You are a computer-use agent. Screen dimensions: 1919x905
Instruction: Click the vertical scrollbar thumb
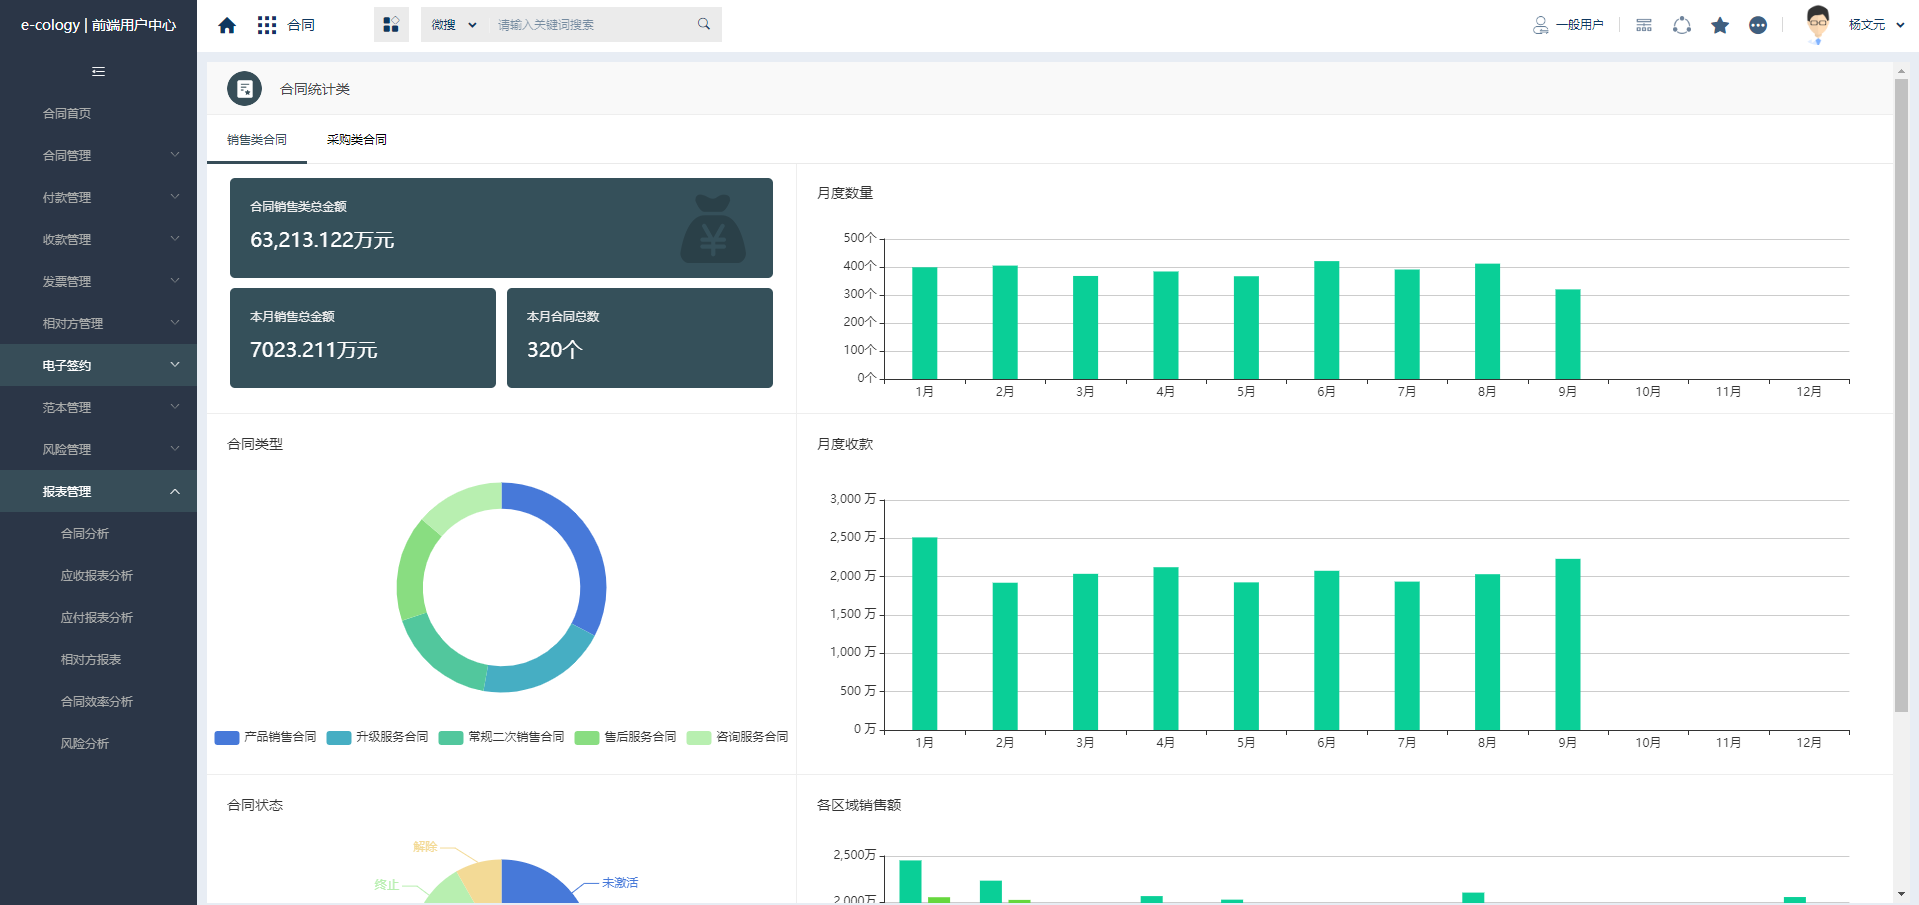coord(1901,395)
